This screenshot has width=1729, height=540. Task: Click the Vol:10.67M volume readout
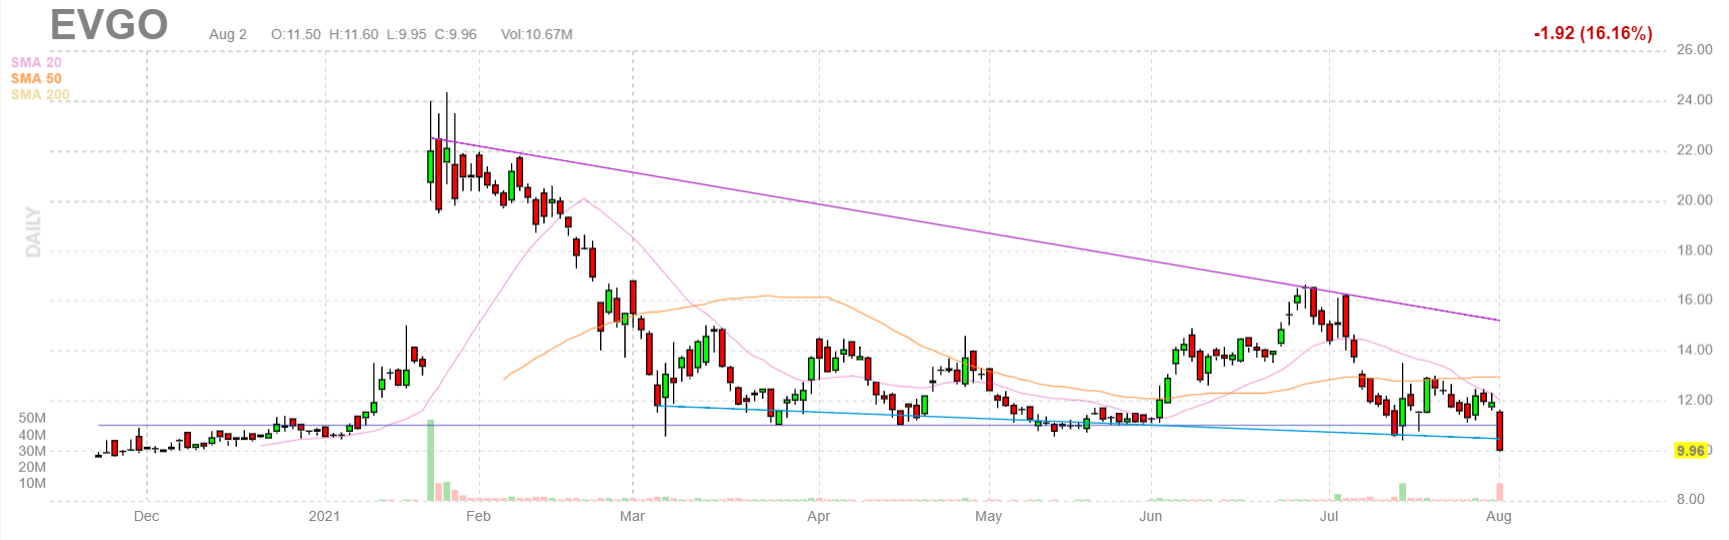[x=537, y=34]
